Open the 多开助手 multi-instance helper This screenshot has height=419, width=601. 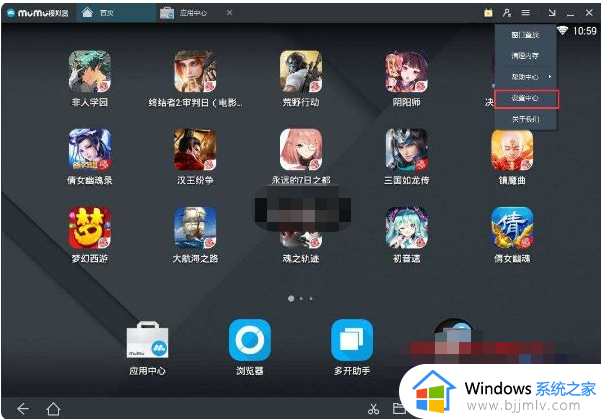tap(352, 340)
